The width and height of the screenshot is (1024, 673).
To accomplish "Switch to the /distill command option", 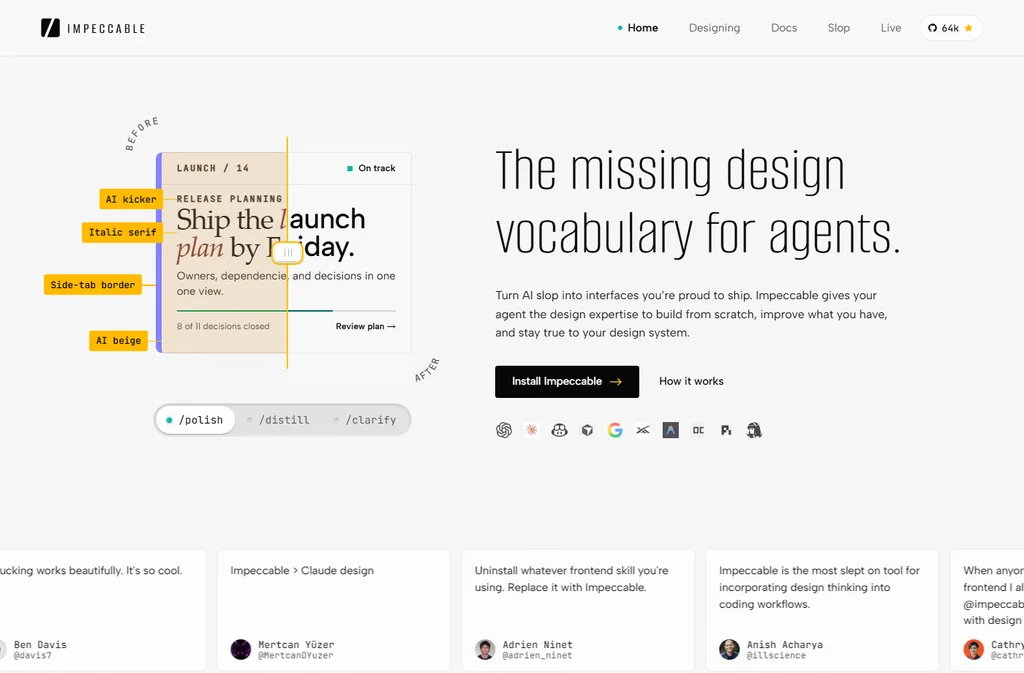I will [278, 420].
